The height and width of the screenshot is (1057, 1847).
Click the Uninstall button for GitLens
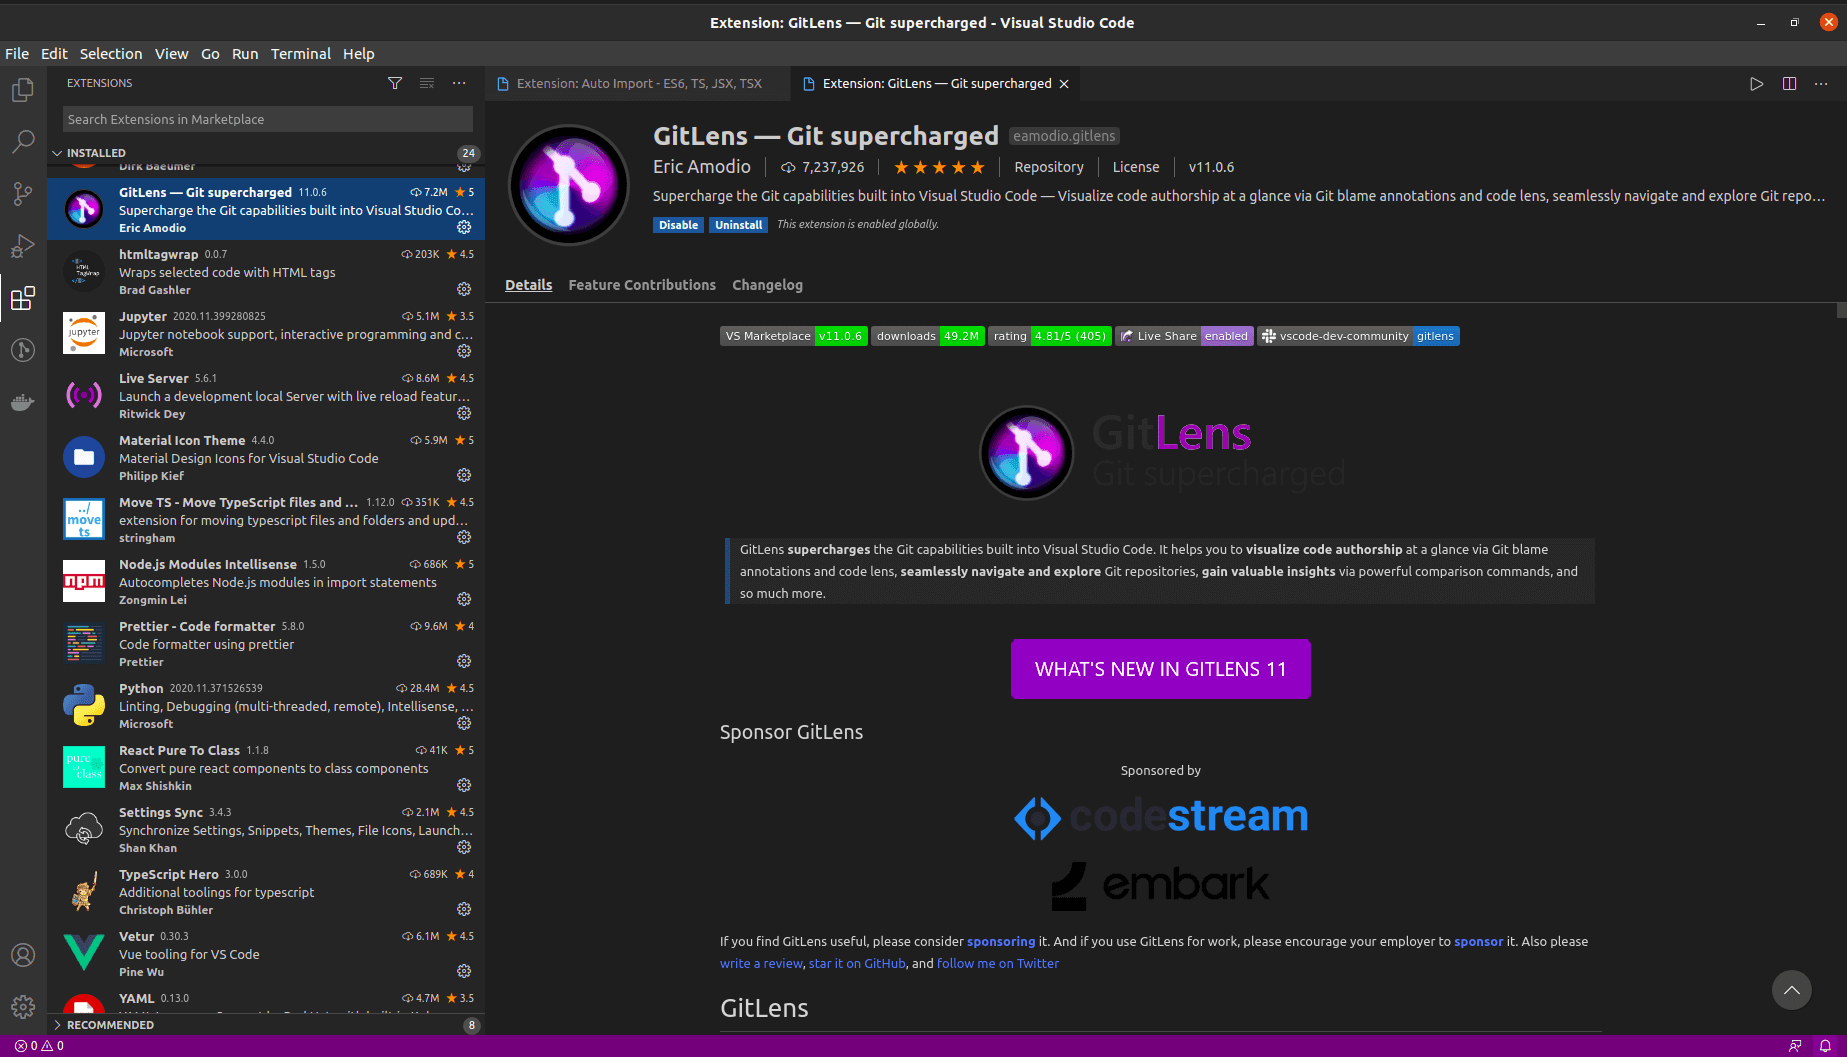[738, 225]
